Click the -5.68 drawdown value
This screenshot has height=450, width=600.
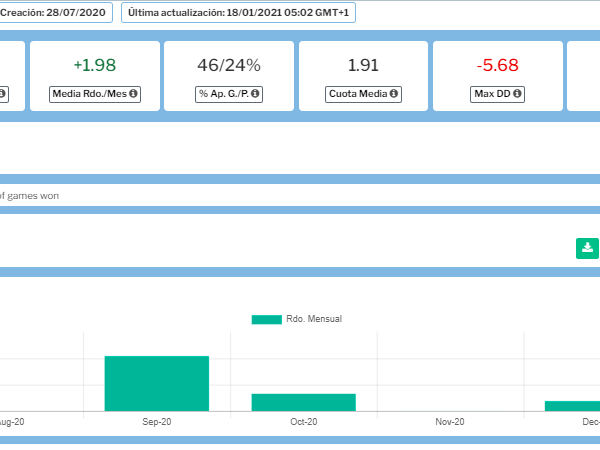coord(497,65)
